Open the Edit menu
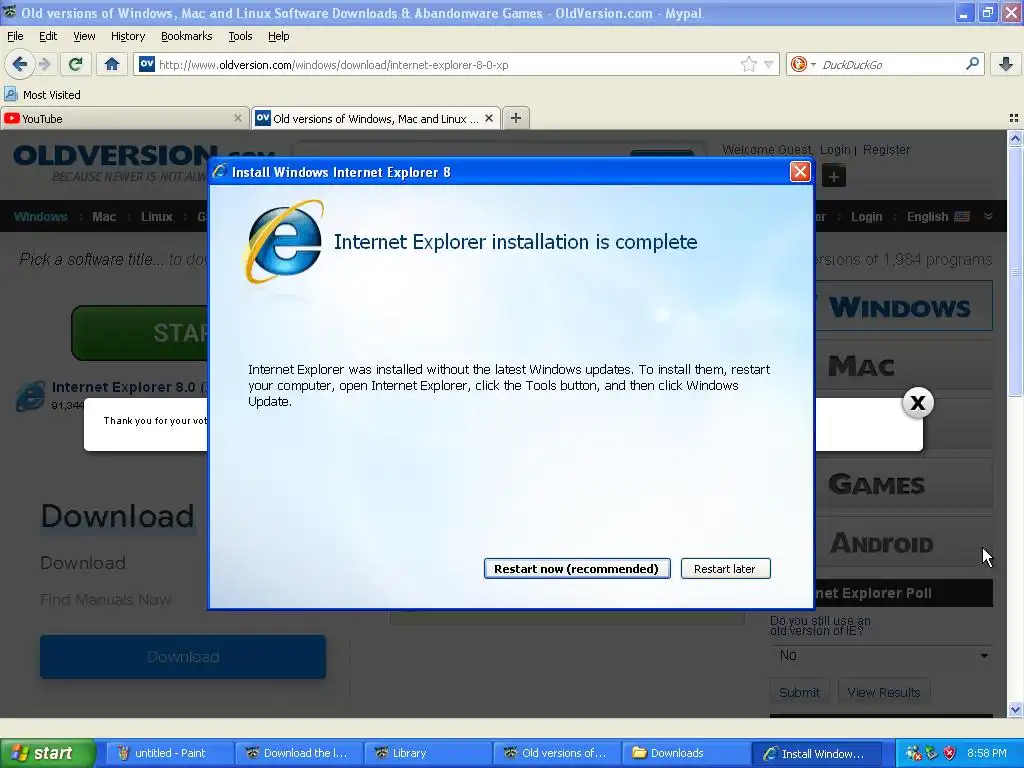This screenshot has height=768, width=1024. (x=48, y=36)
